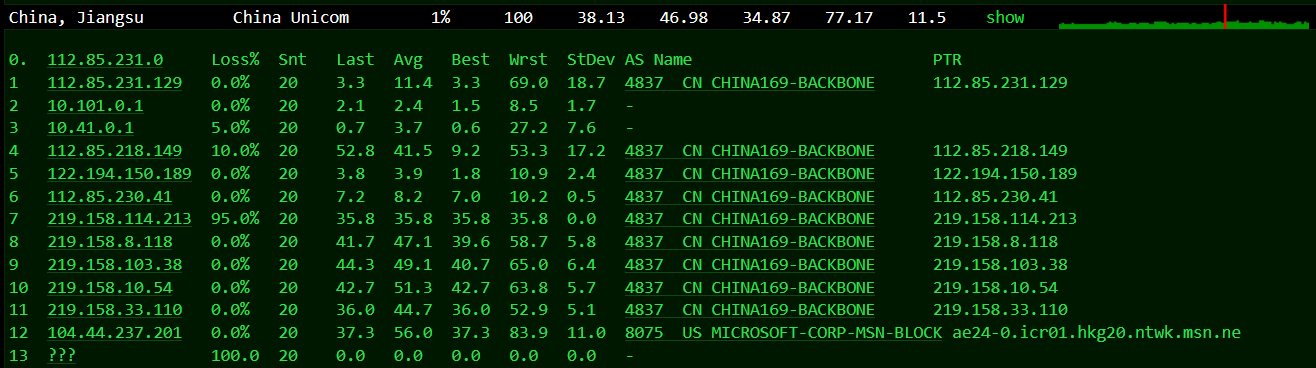Screen dimensions: 1316x368
Task: Open AS 8075 MICROSOFT-CORP-MSN-BLOCK link
Action: coord(783,332)
